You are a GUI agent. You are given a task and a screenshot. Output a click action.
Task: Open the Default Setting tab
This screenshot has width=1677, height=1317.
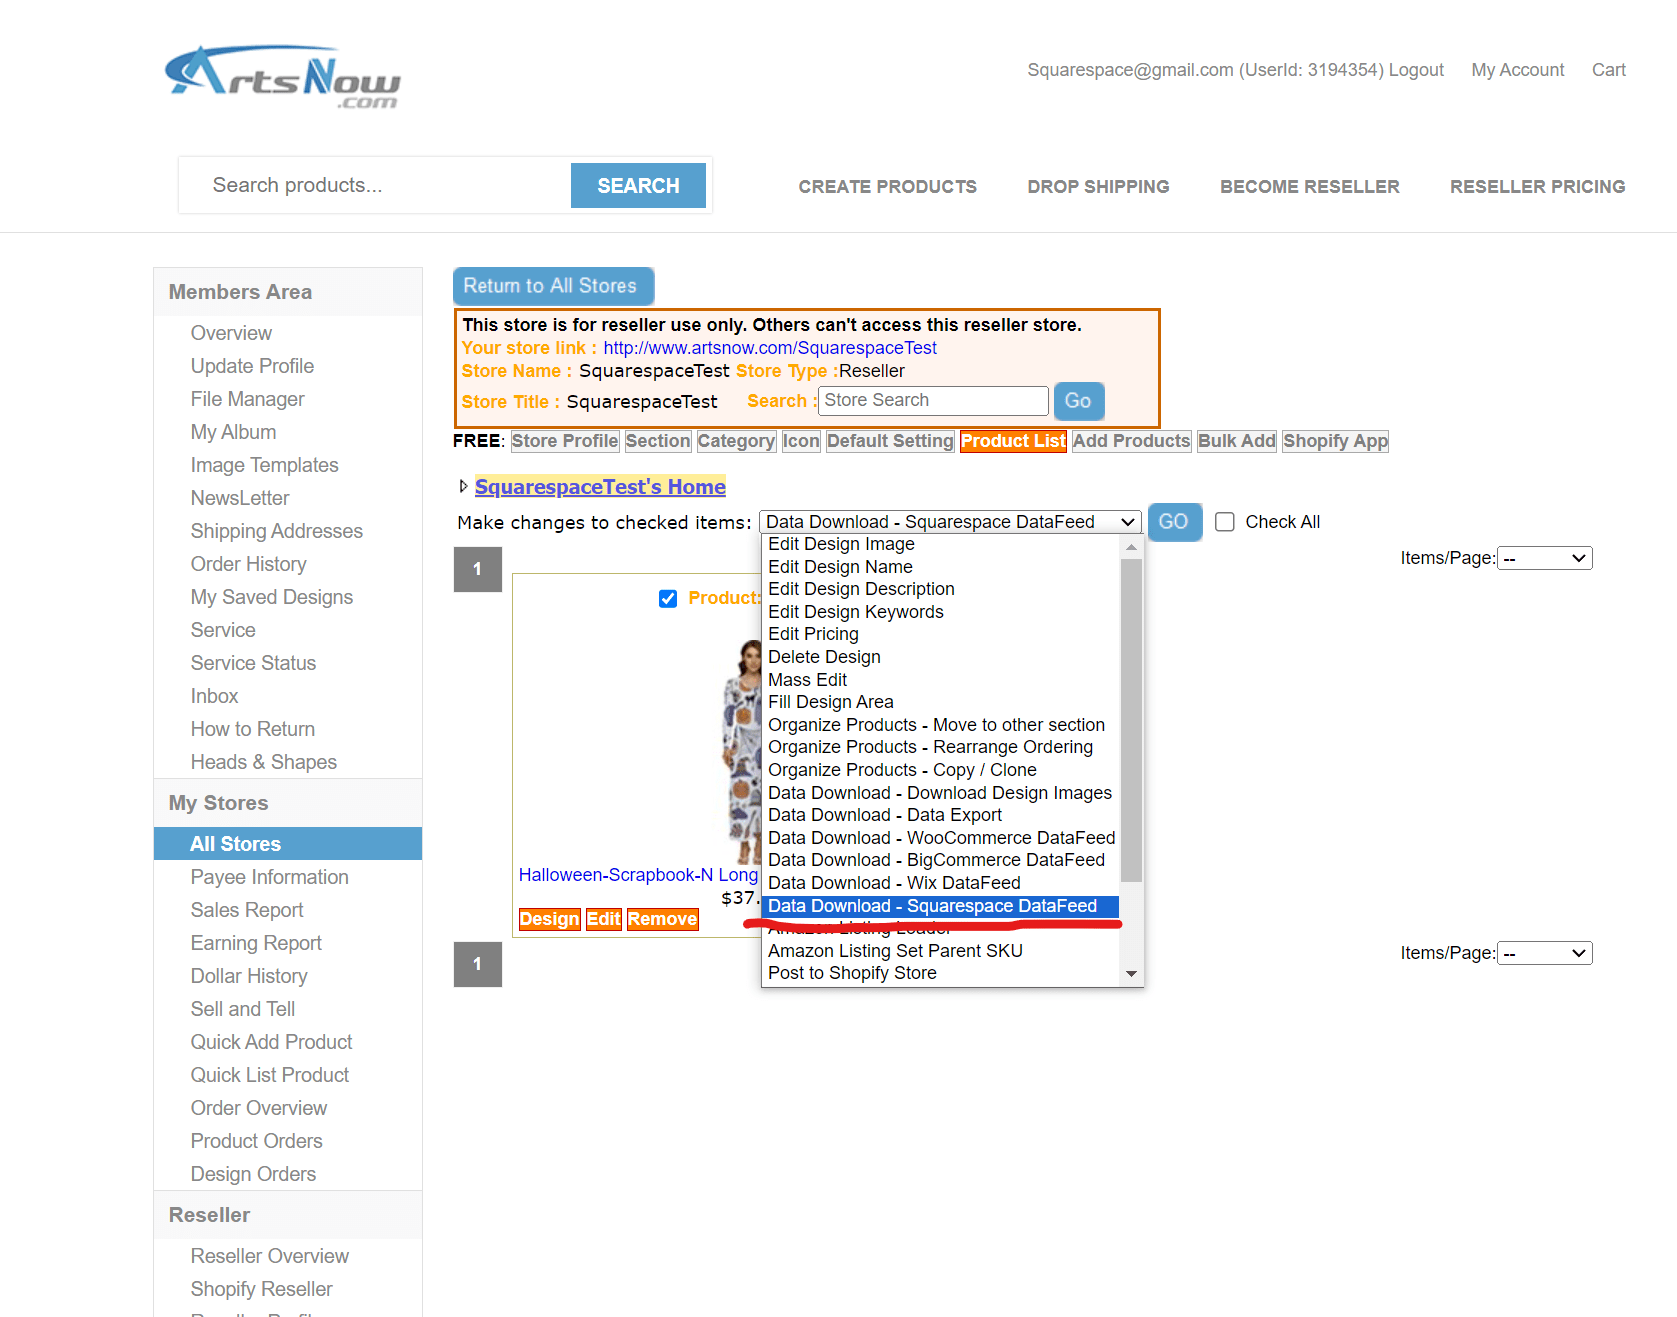click(x=890, y=441)
